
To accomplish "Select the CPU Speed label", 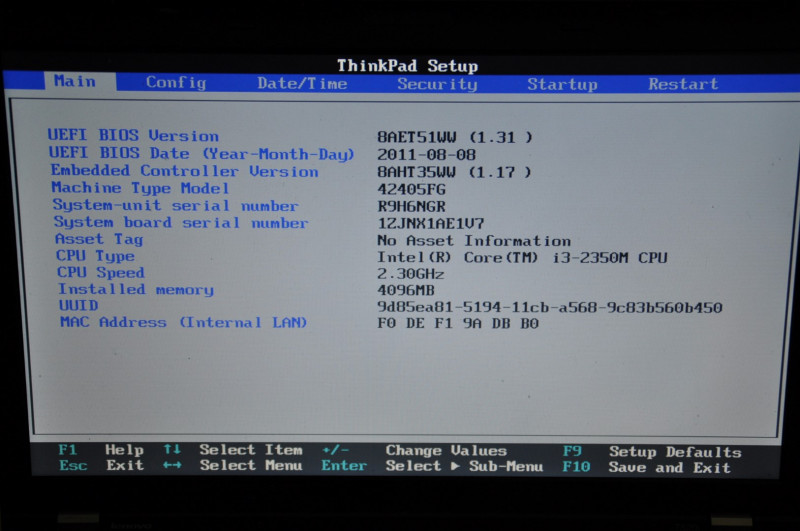I will (x=101, y=272).
